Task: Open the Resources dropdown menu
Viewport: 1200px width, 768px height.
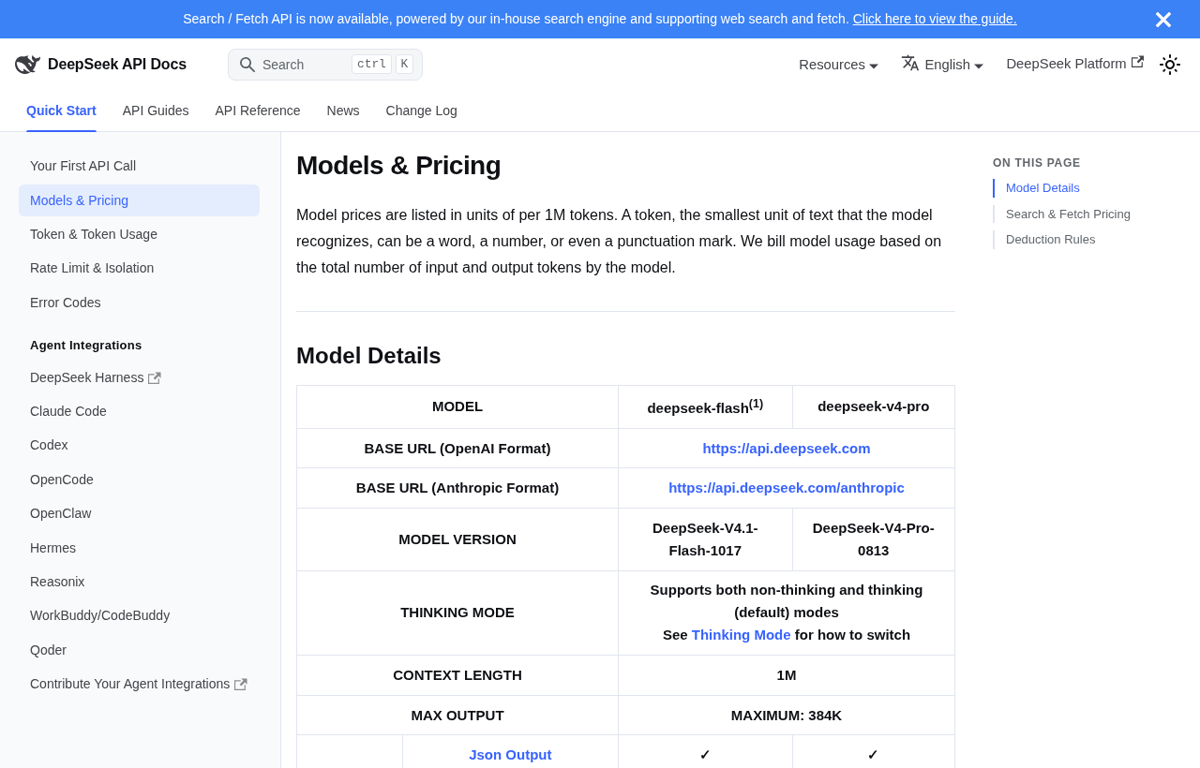Action: [x=838, y=64]
